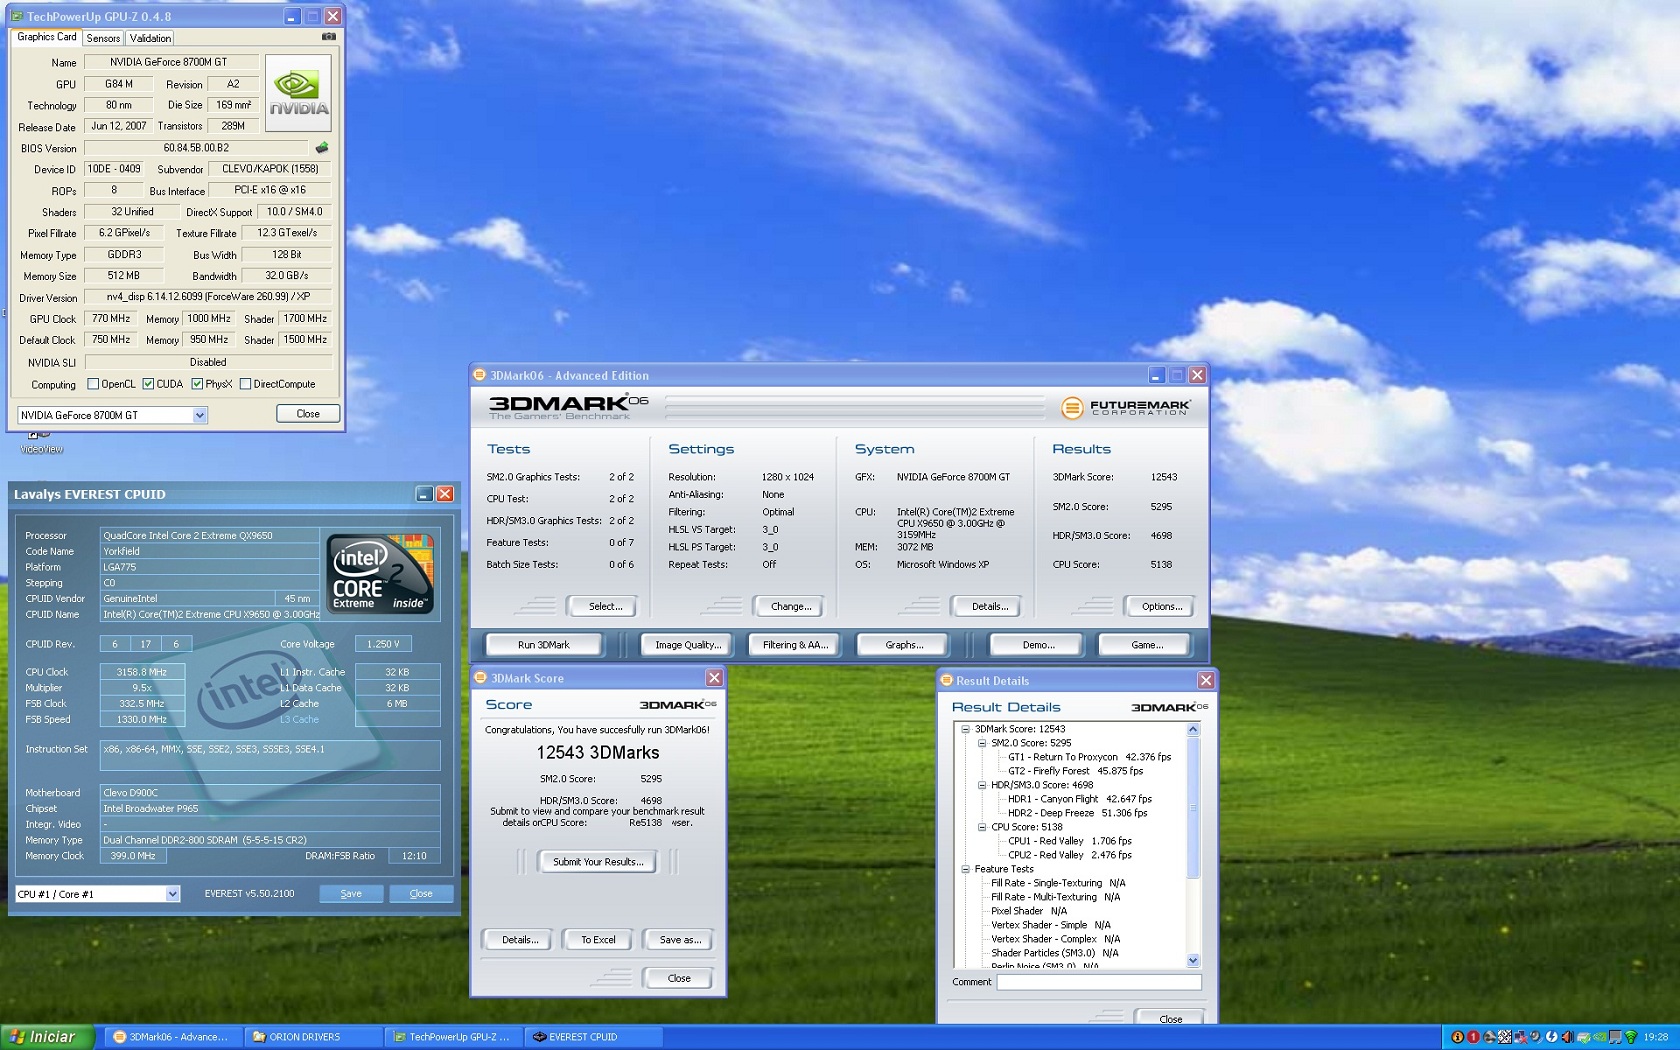Select EVEREST CPUID taskbar item
Viewport: 1680px width, 1050px height.
pos(592,1037)
